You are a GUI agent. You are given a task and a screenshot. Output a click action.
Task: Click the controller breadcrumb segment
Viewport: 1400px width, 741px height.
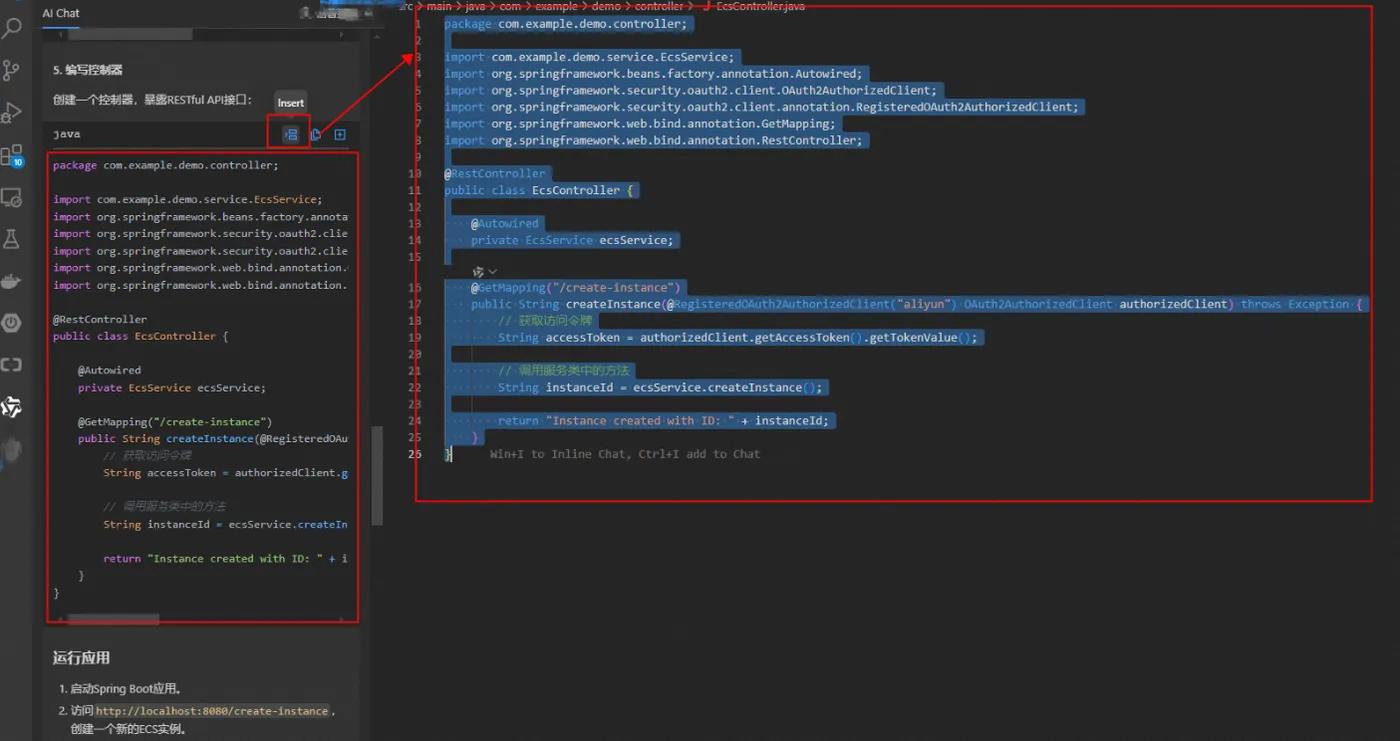coord(659,6)
